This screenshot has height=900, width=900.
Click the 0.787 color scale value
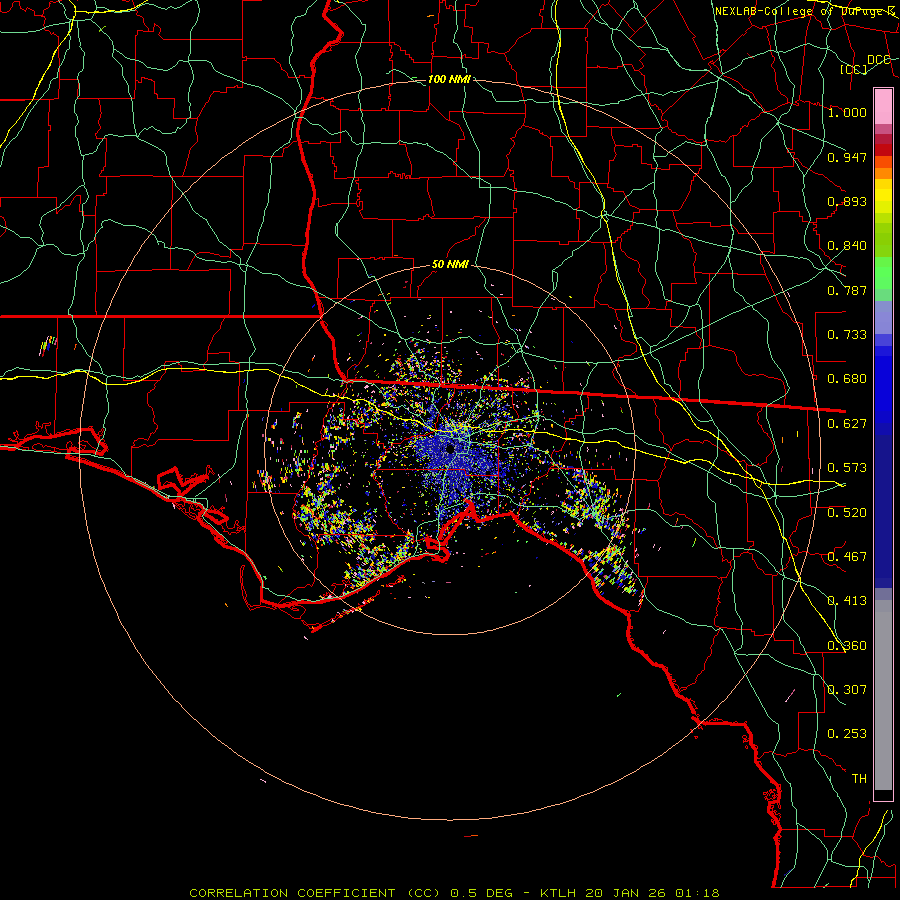(x=847, y=290)
